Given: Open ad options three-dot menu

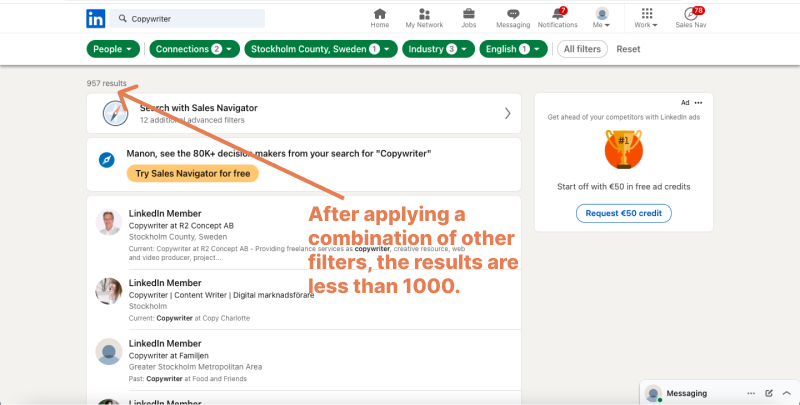Looking at the screenshot, I should (x=698, y=103).
